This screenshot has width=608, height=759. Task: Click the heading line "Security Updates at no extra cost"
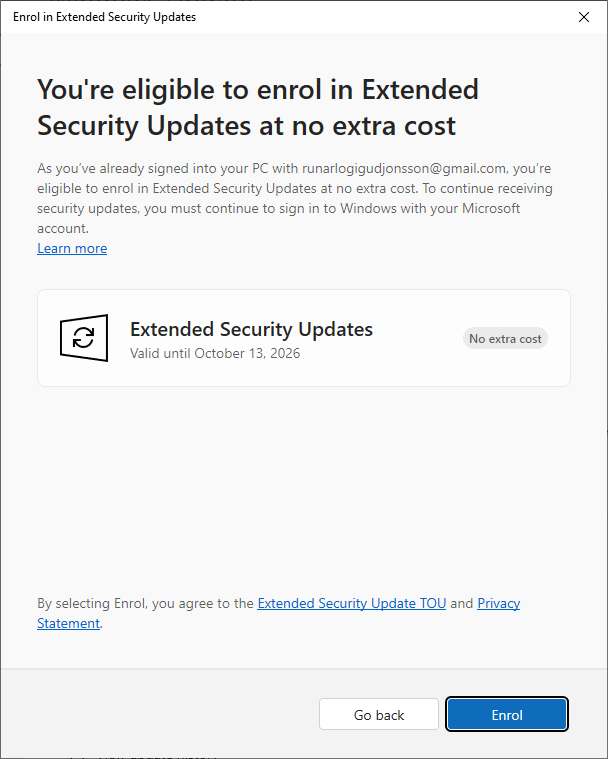tap(246, 125)
